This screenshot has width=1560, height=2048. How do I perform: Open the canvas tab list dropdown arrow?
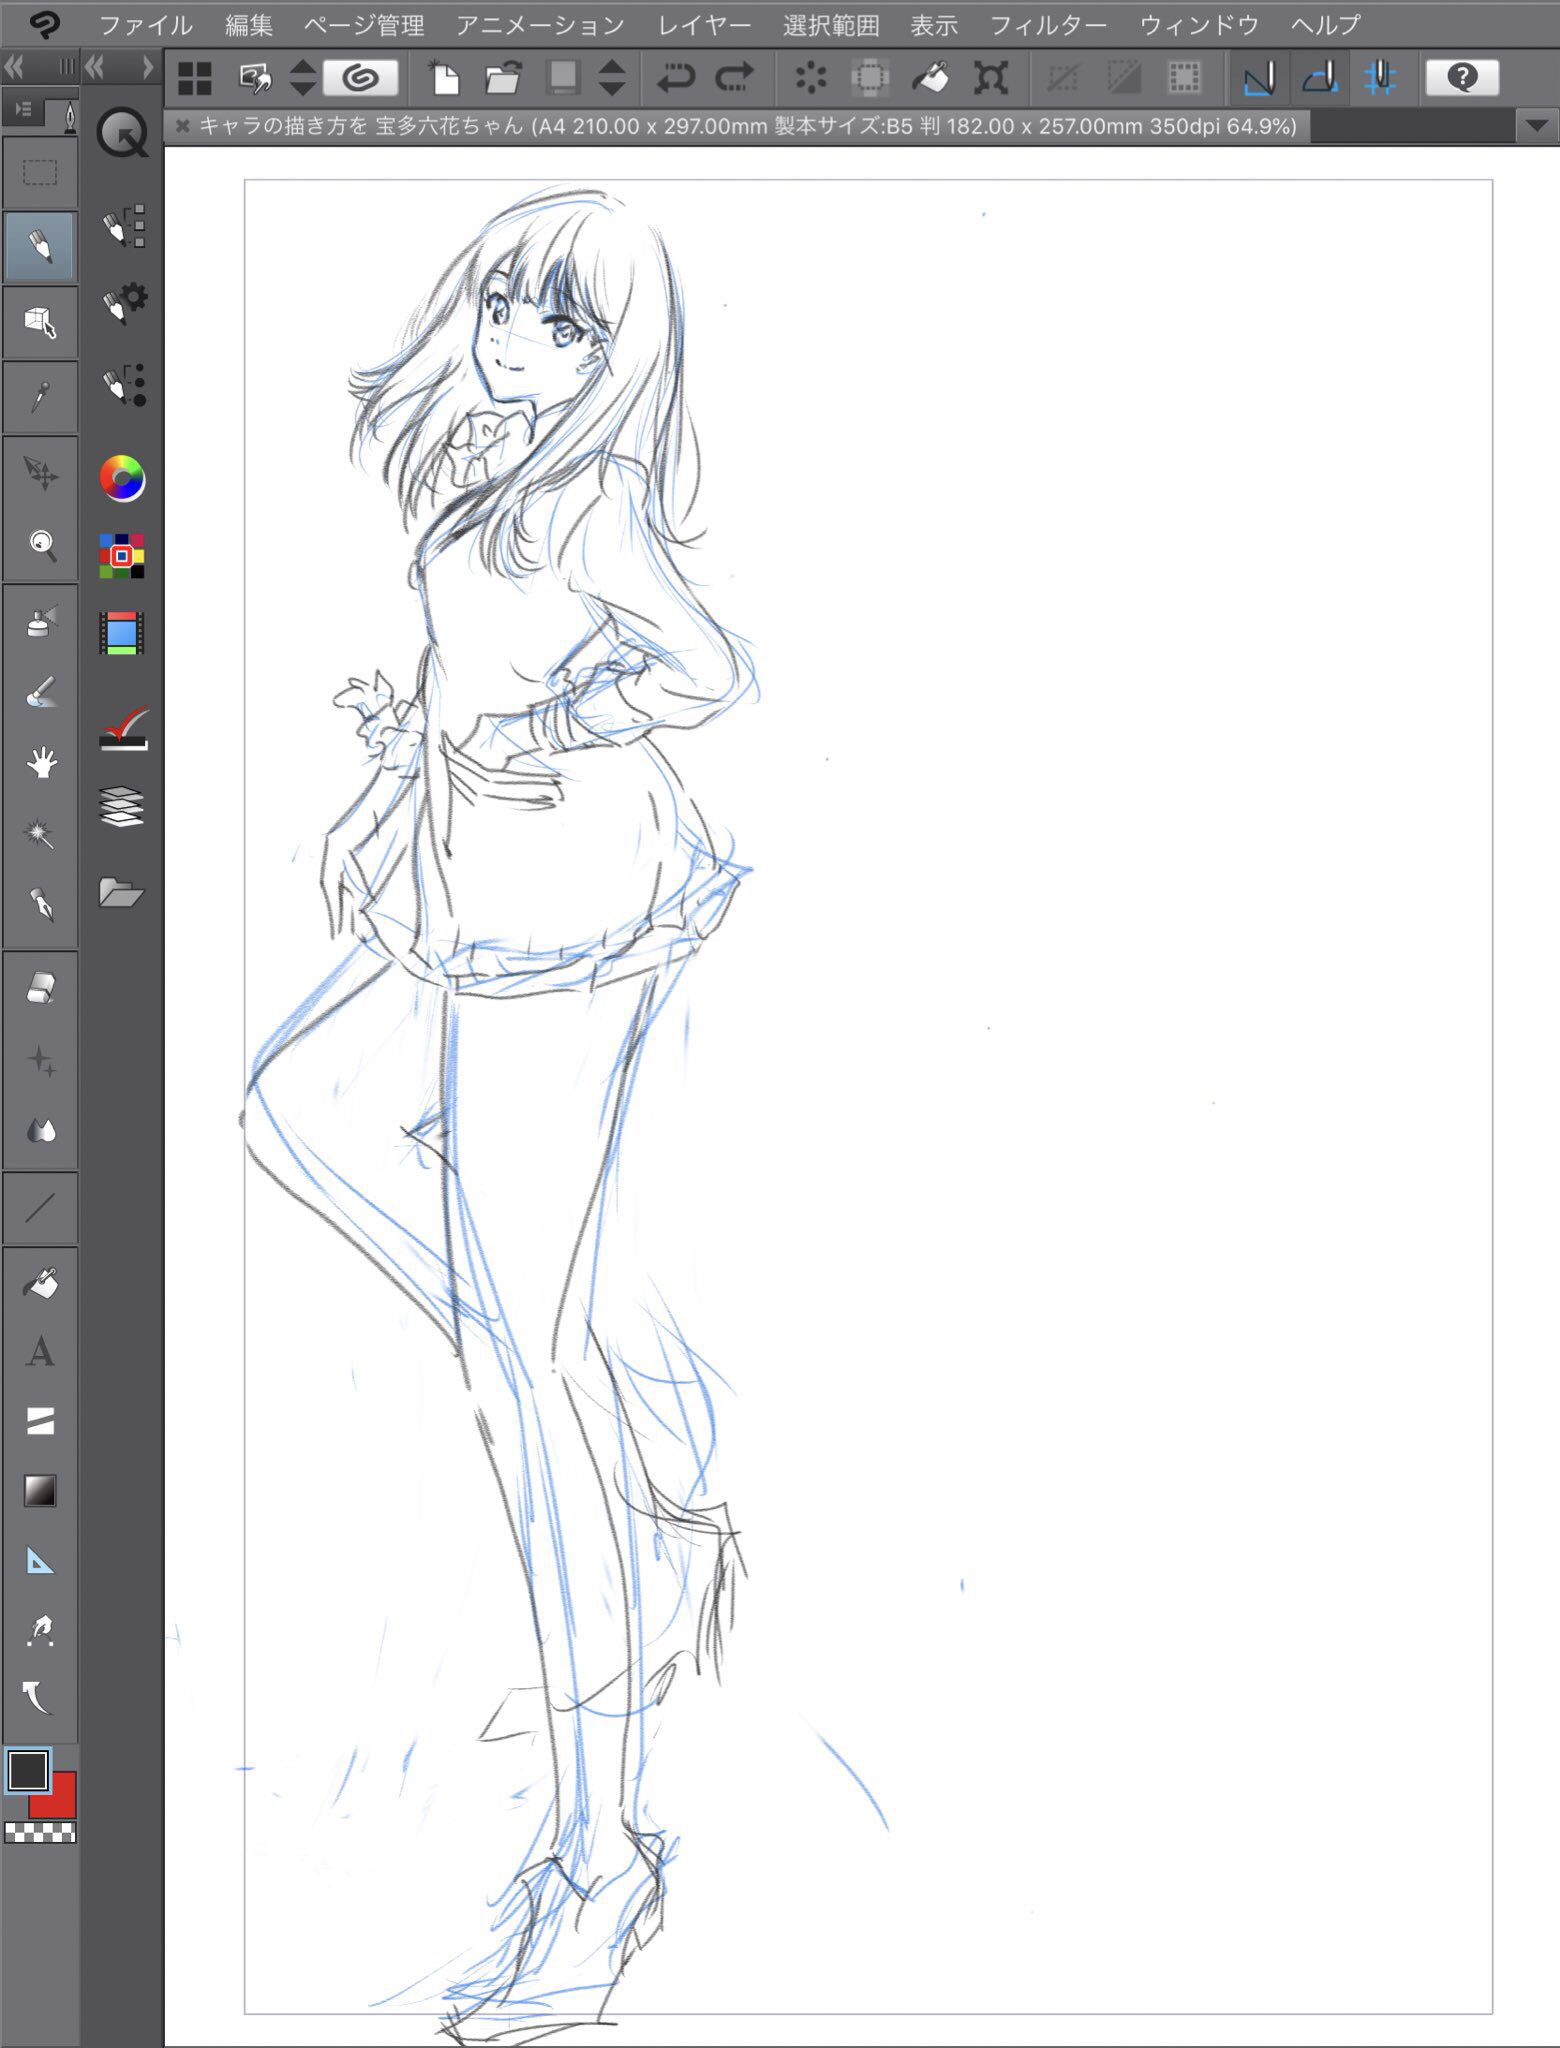(x=1536, y=127)
